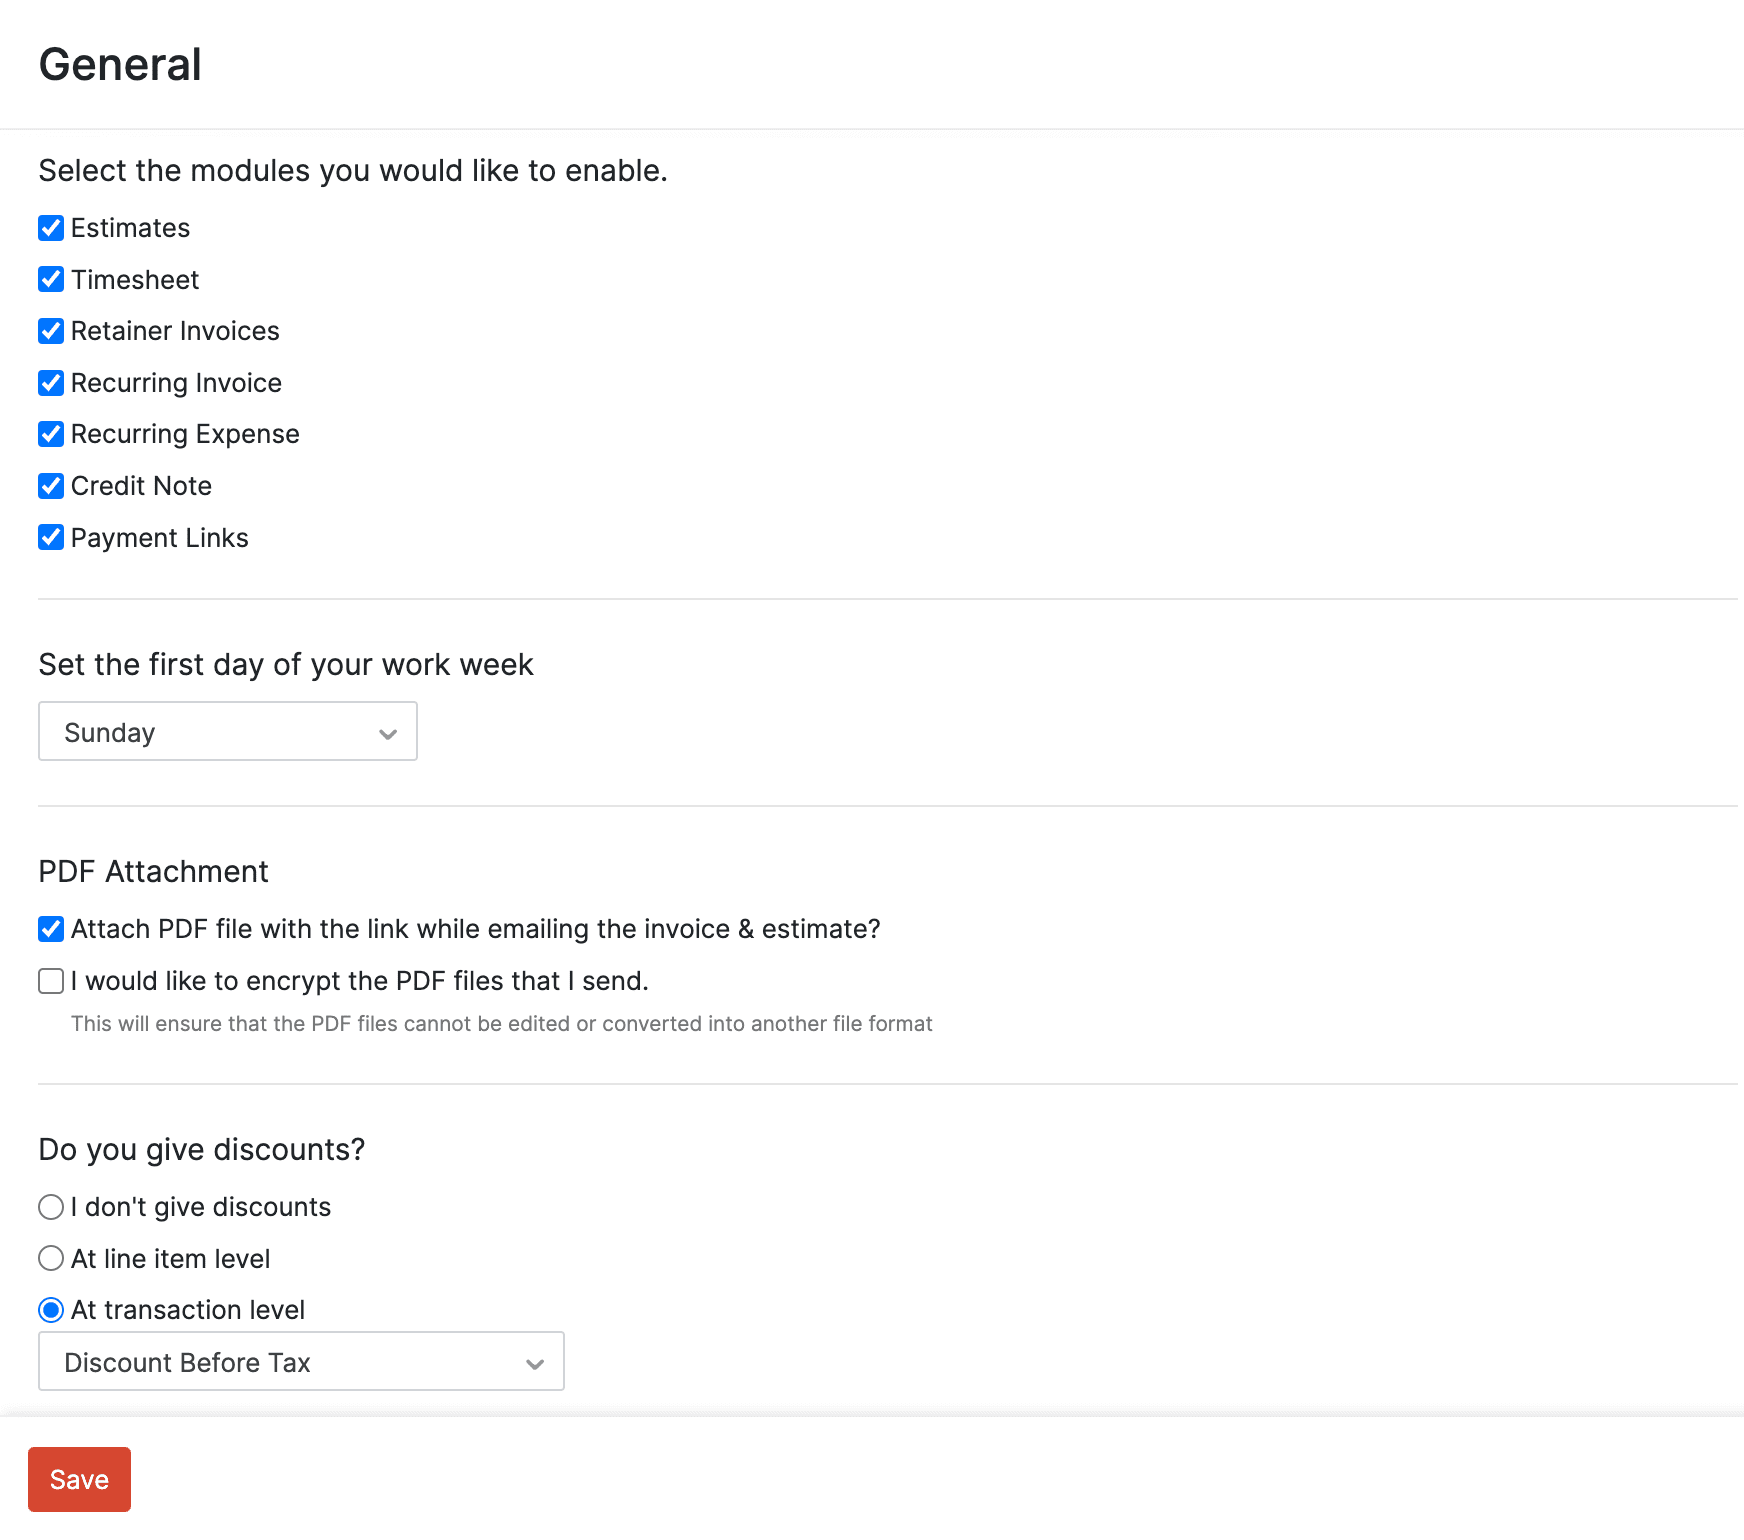Image resolution: width=1744 pixels, height=1540 pixels.
Task: Uncheck the Payment Links checkbox
Action: click(51, 538)
